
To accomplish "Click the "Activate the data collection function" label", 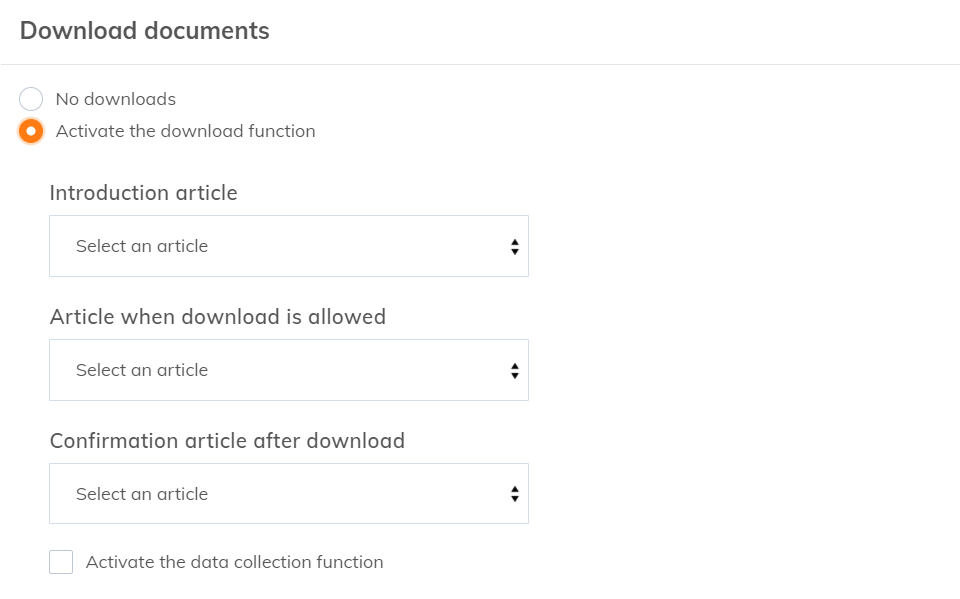I will tap(235, 562).
